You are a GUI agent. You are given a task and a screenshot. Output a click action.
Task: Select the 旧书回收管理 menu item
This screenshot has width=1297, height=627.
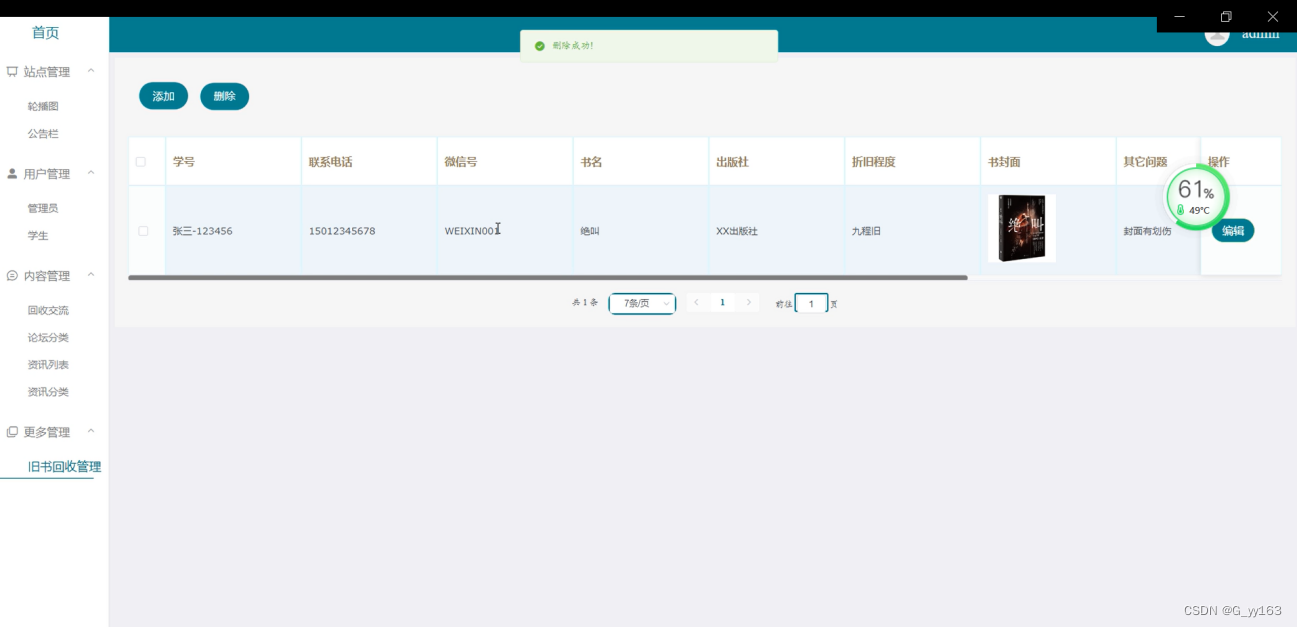pyautogui.click(x=64, y=467)
